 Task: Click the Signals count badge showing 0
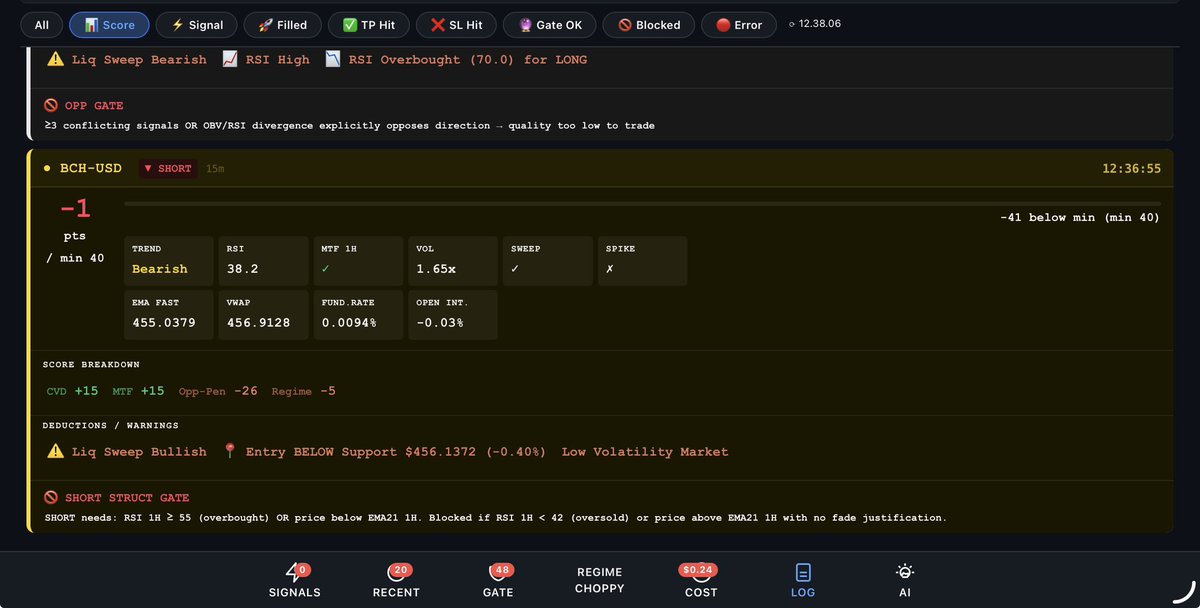pyautogui.click(x=303, y=569)
